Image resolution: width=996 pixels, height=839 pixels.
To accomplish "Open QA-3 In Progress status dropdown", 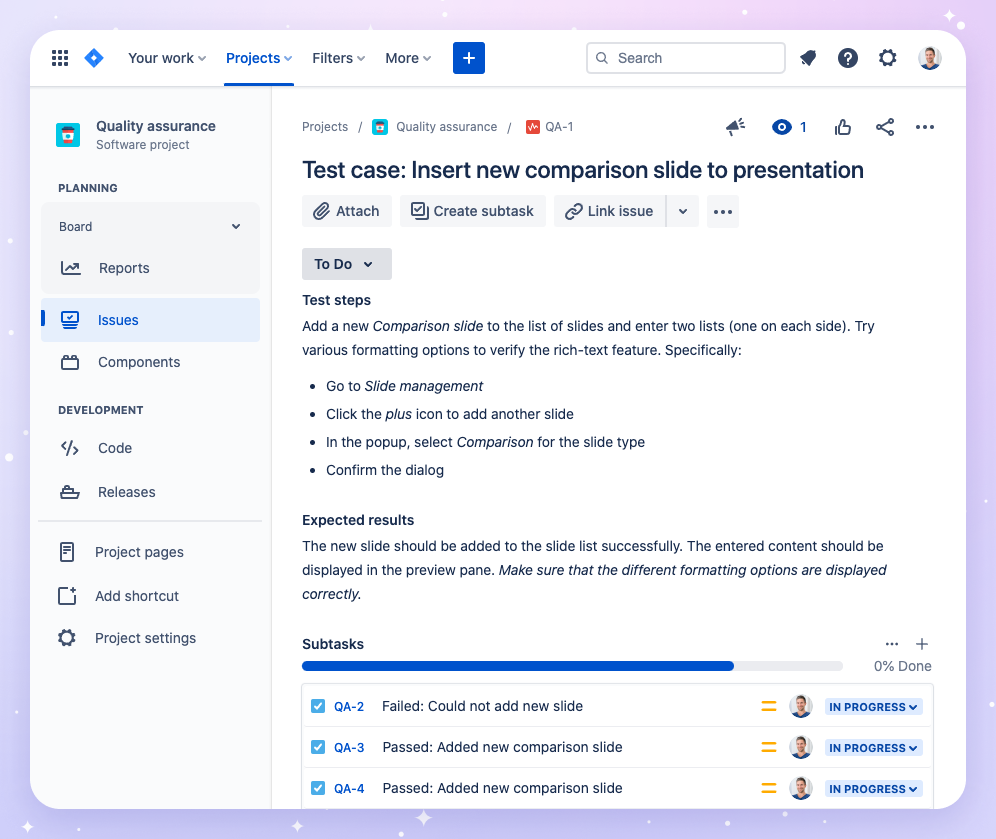I will pos(873,748).
